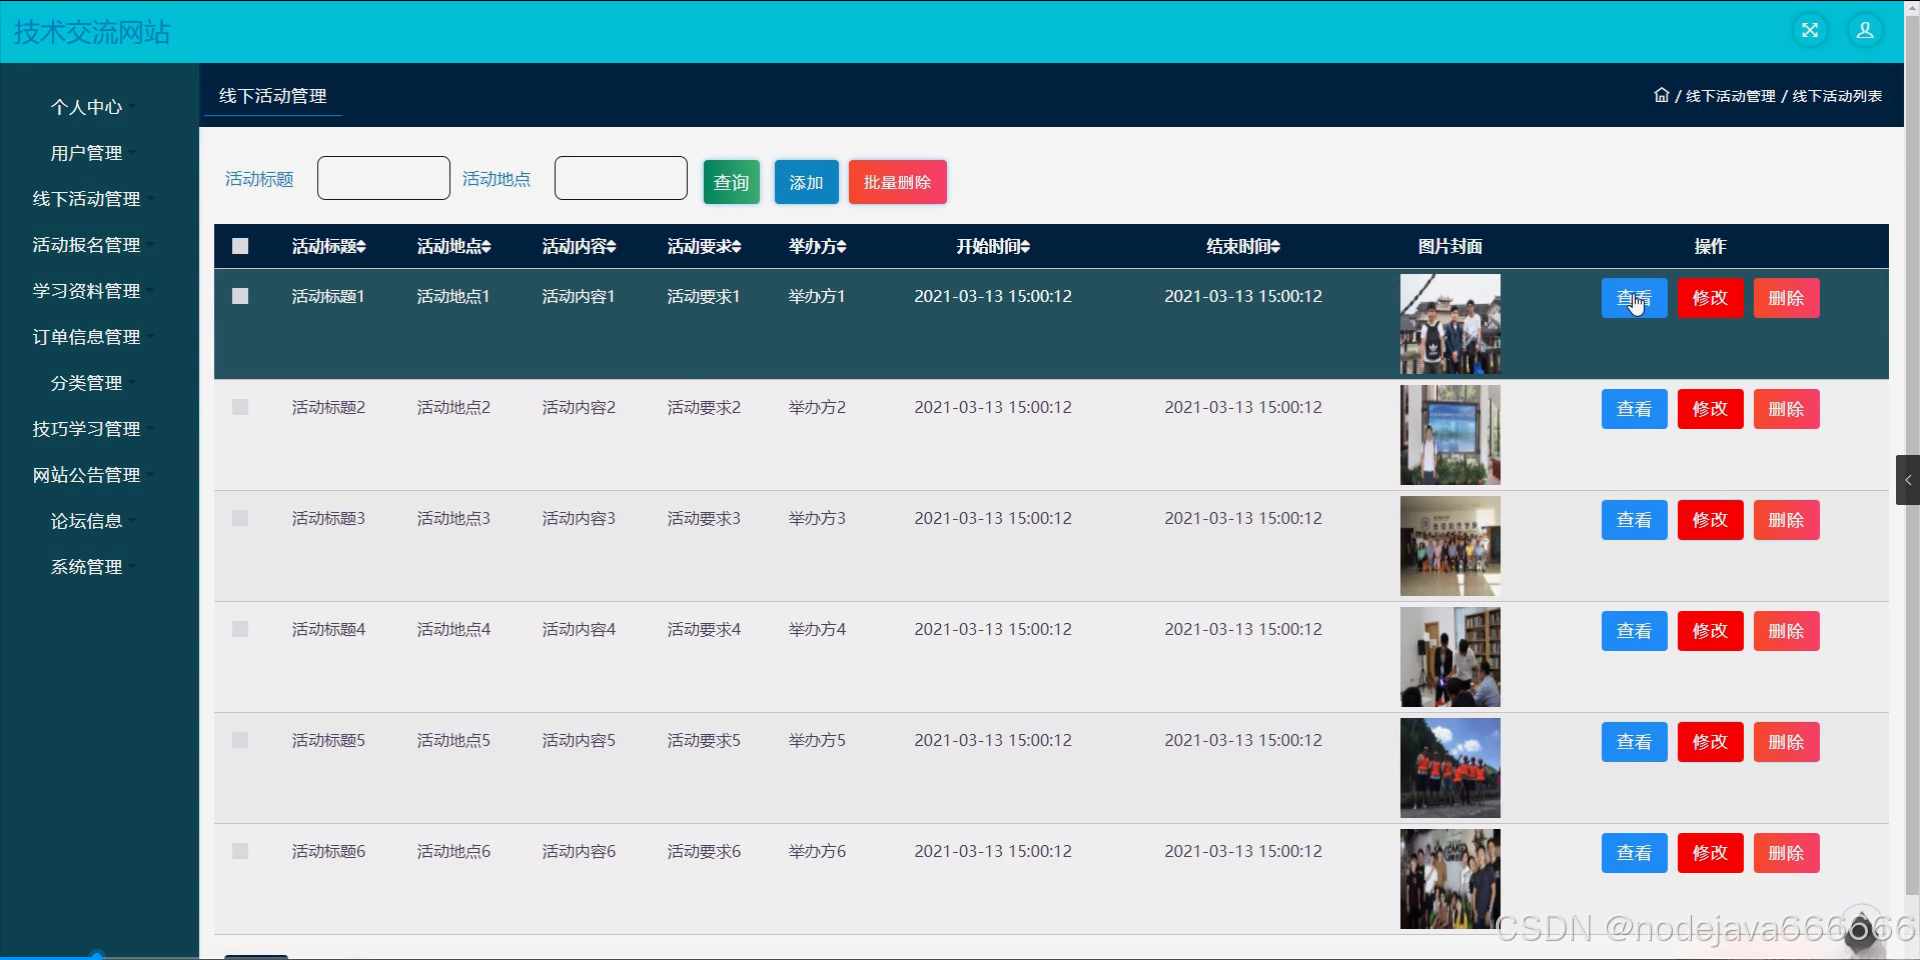Delete 活动标题1 using 删除 button
This screenshot has width=1920, height=960.
click(x=1786, y=298)
